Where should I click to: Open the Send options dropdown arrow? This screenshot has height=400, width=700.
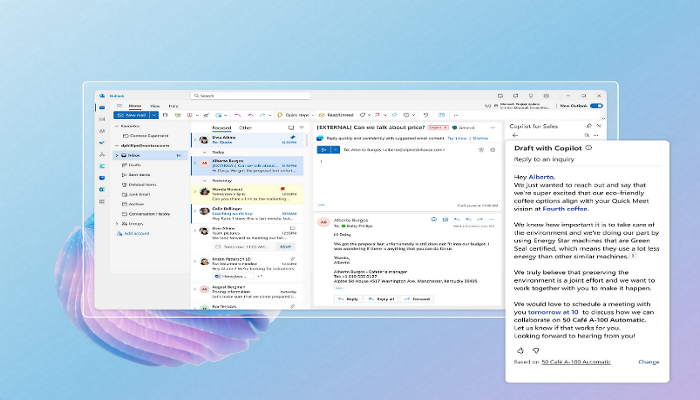point(335,150)
